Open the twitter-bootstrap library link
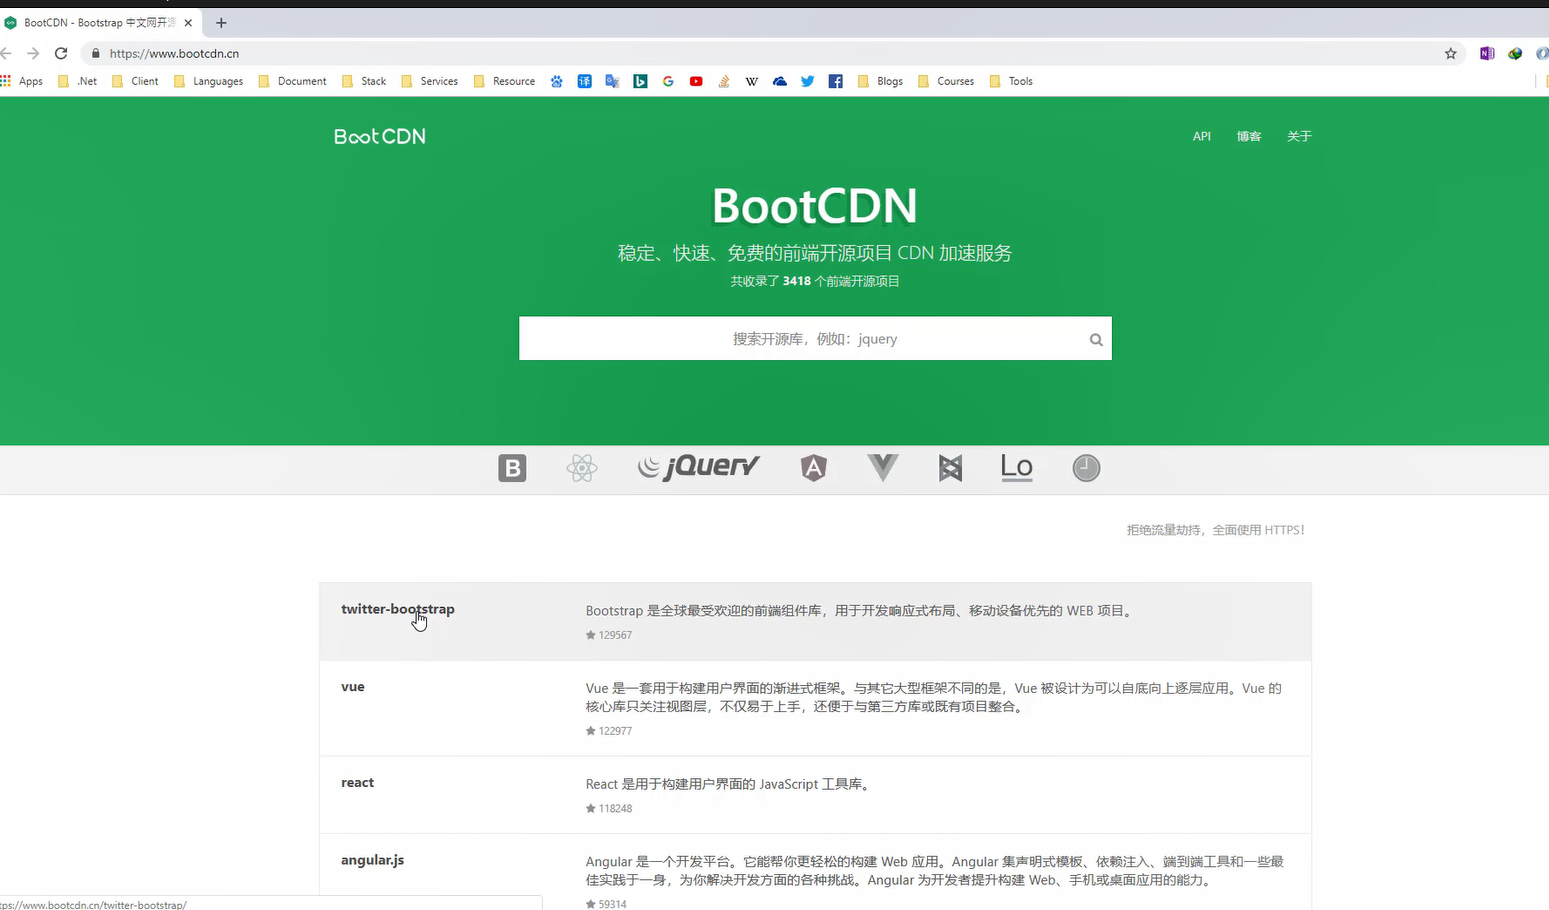Viewport: 1549px width, 910px height. click(397, 609)
